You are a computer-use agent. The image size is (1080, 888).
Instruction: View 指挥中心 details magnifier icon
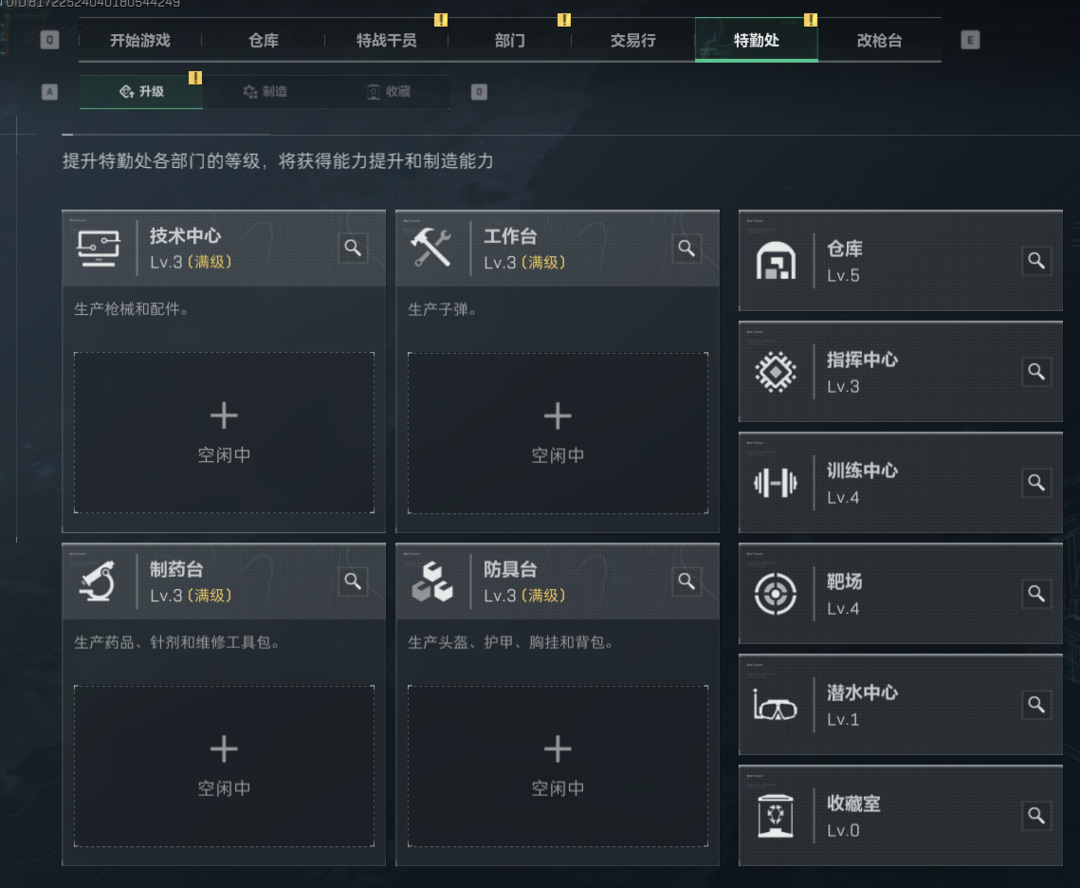click(1037, 371)
